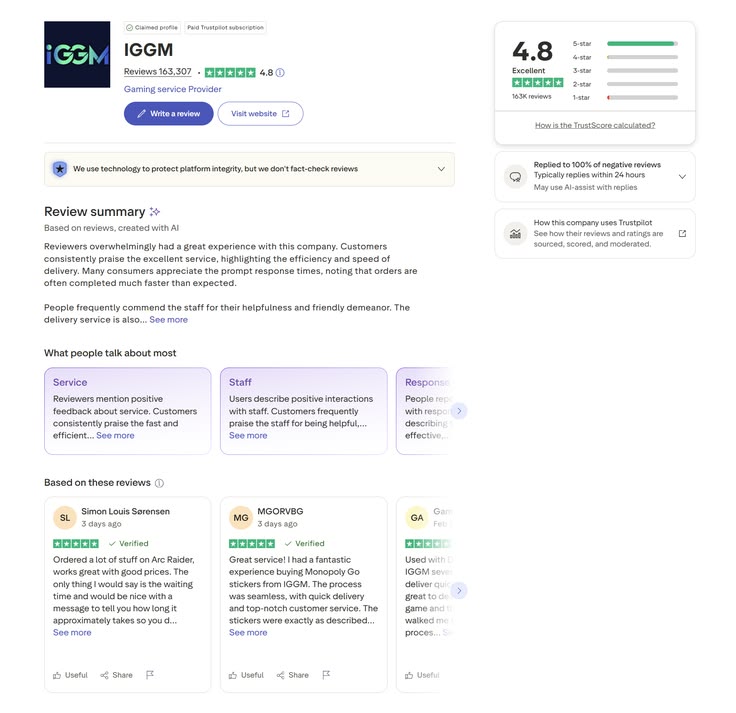Image resolution: width=736 pixels, height=713 pixels.
Task: Click the flag icon on MGORVBG's review
Action: 326,675
